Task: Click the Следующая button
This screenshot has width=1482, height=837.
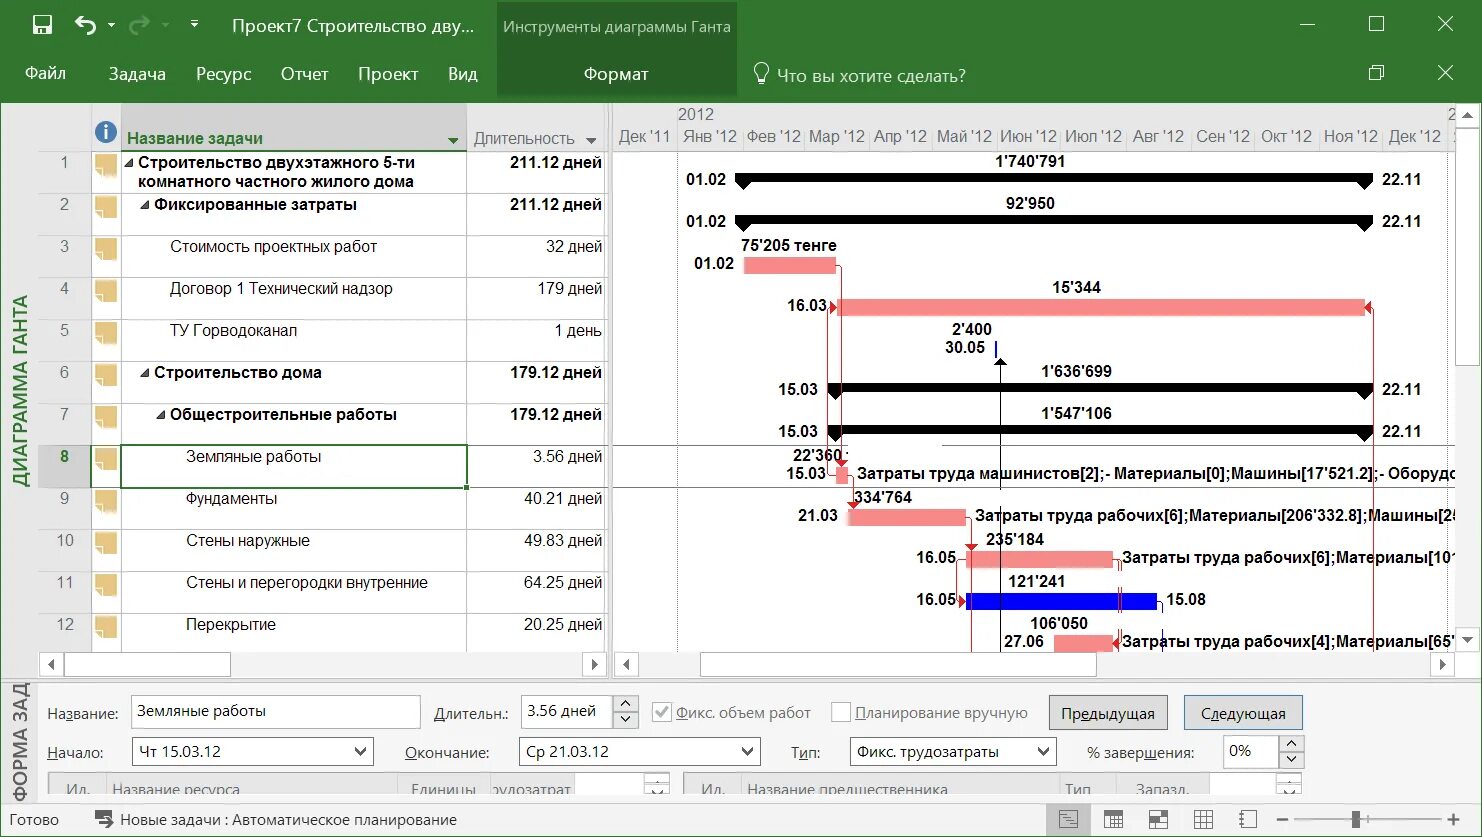Action: pos(1243,713)
